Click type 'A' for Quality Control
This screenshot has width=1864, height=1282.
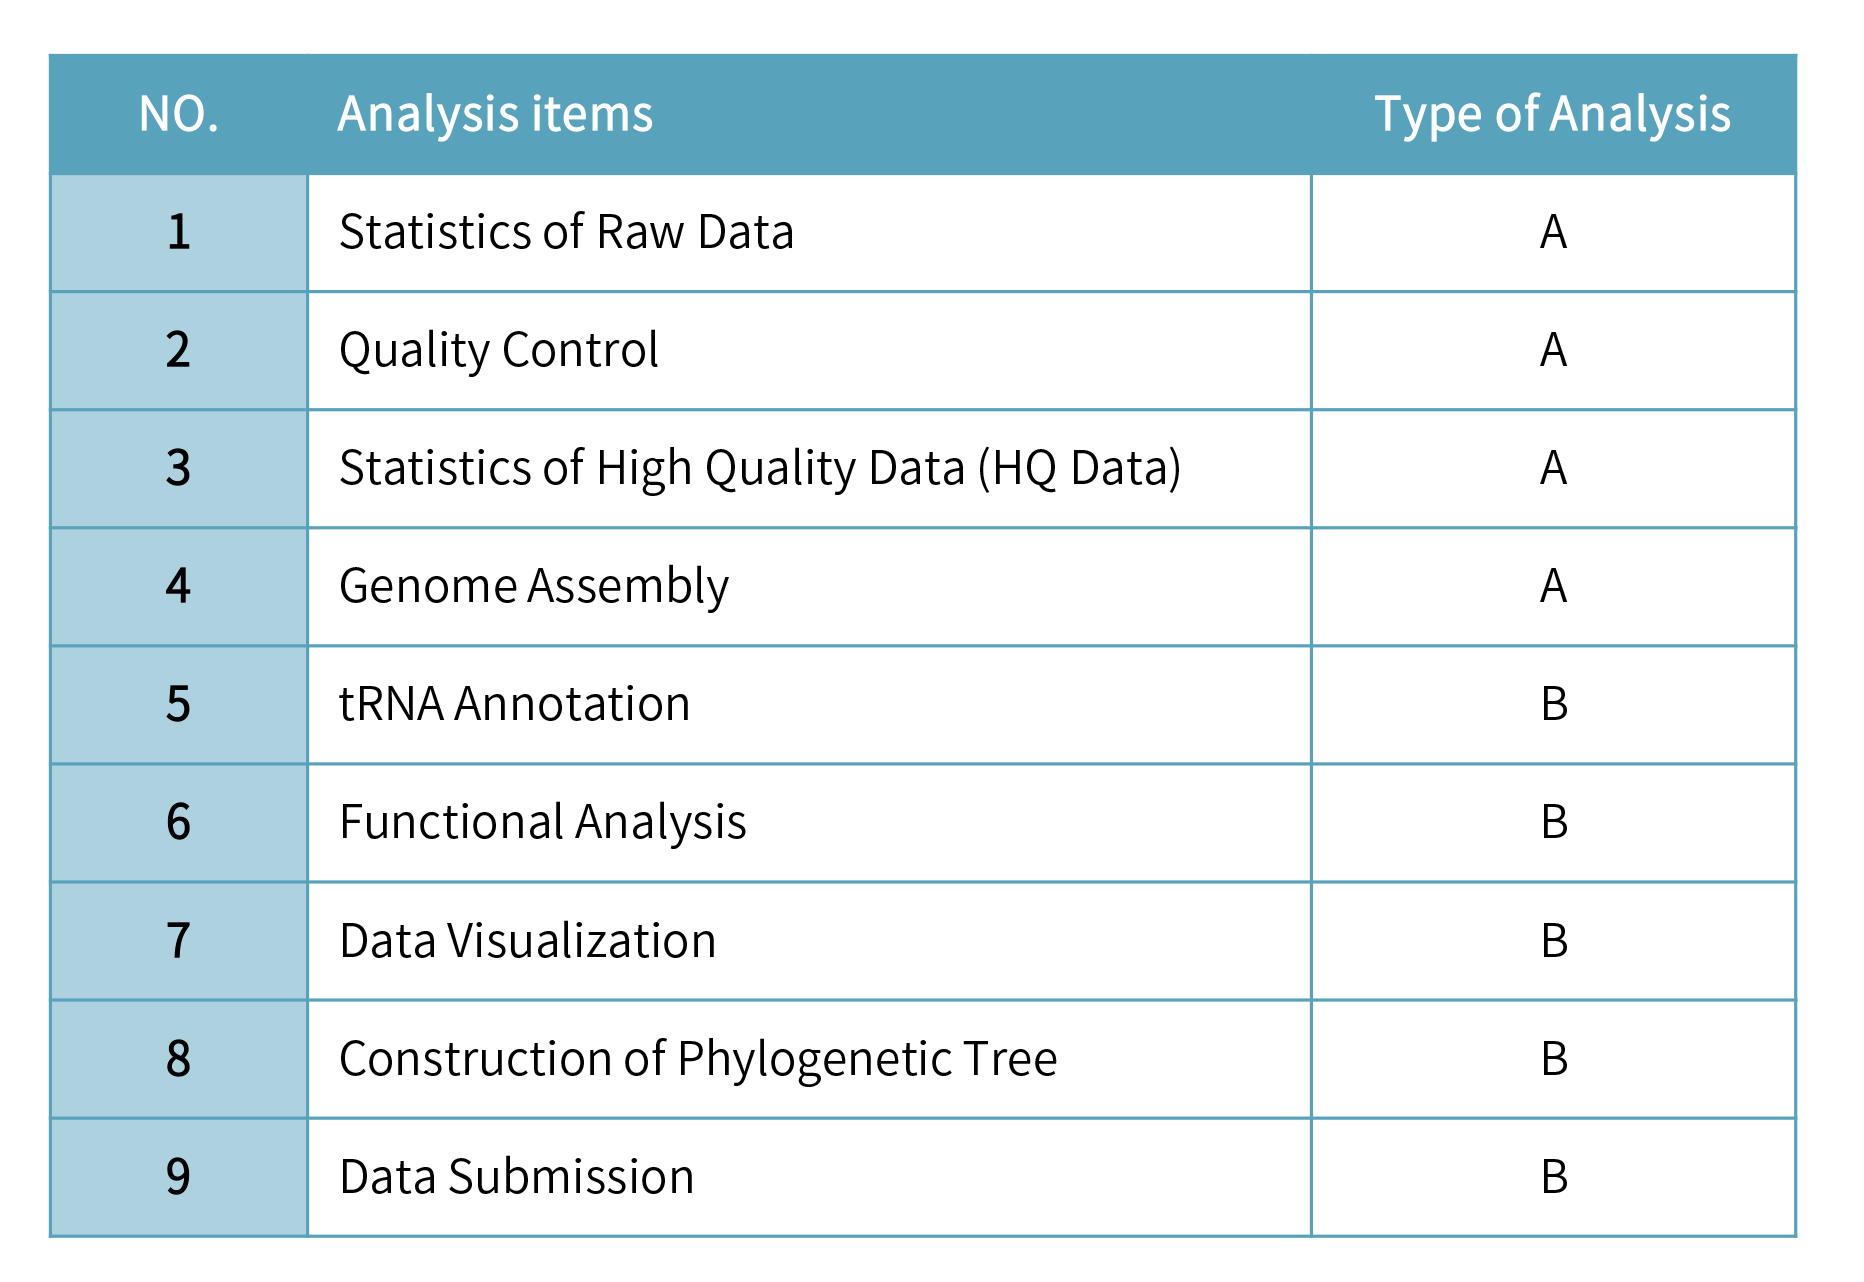[1553, 350]
